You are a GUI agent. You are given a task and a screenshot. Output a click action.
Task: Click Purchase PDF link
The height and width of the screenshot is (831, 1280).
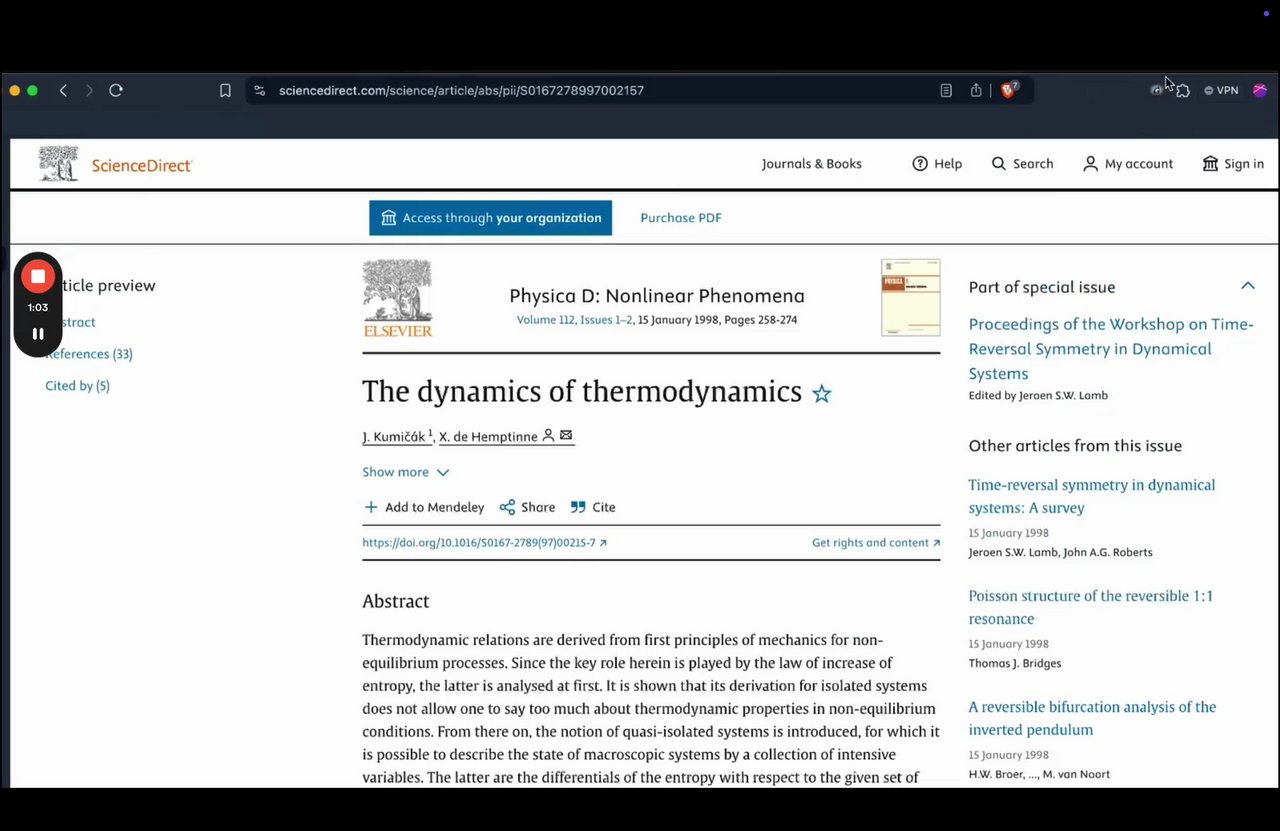681,218
